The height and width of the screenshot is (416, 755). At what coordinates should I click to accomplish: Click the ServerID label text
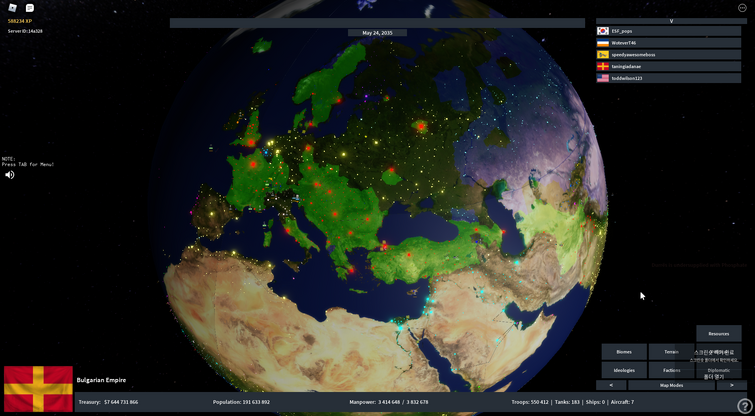pyautogui.click(x=25, y=31)
